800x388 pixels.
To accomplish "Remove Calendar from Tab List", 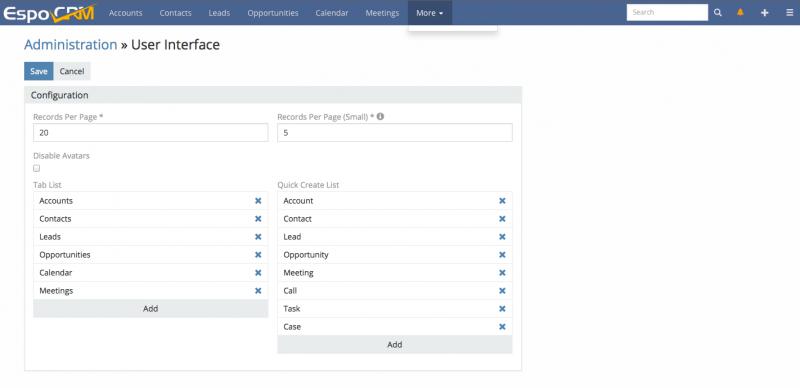I will click(x=258, y=273).
